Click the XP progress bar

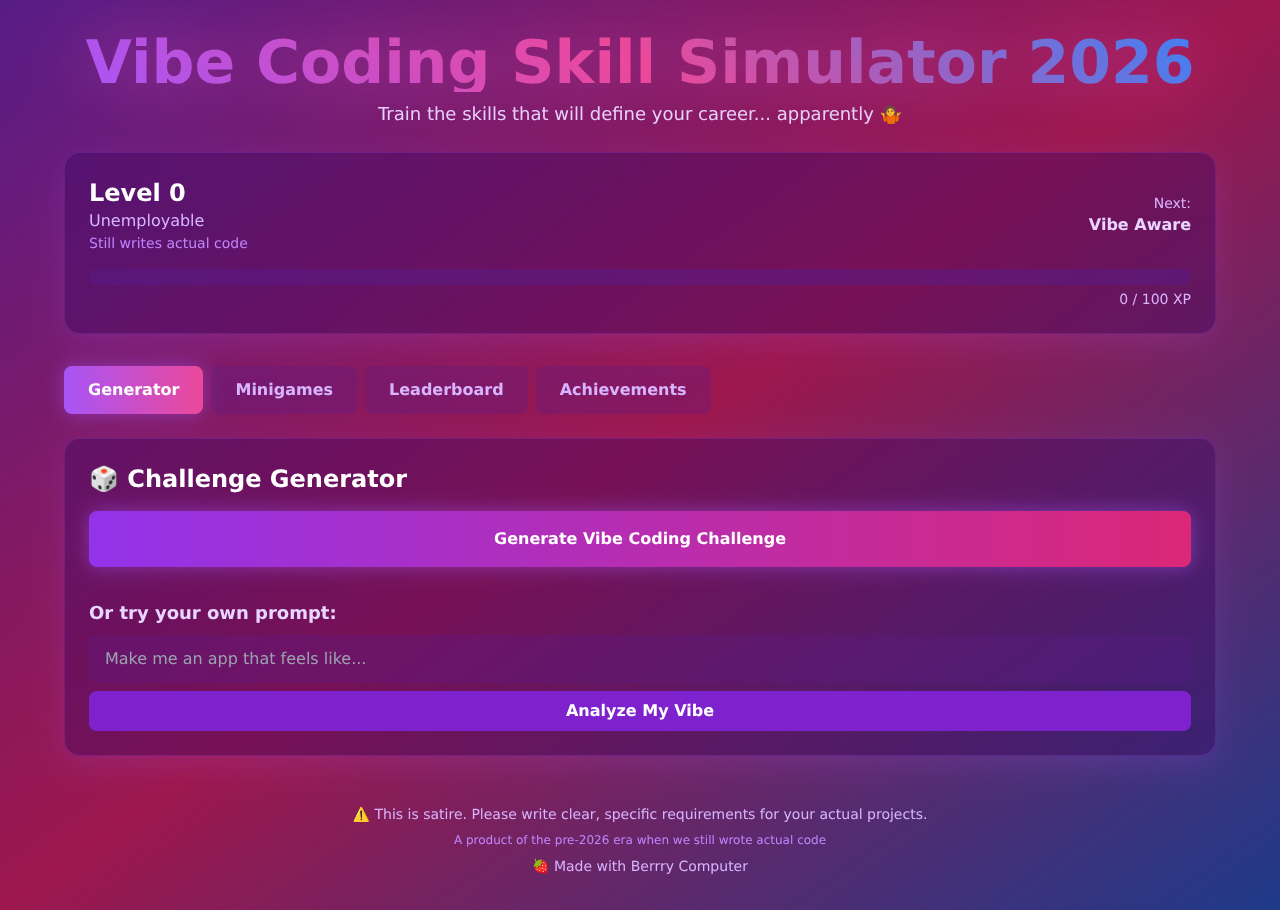[x=640, y=277]
